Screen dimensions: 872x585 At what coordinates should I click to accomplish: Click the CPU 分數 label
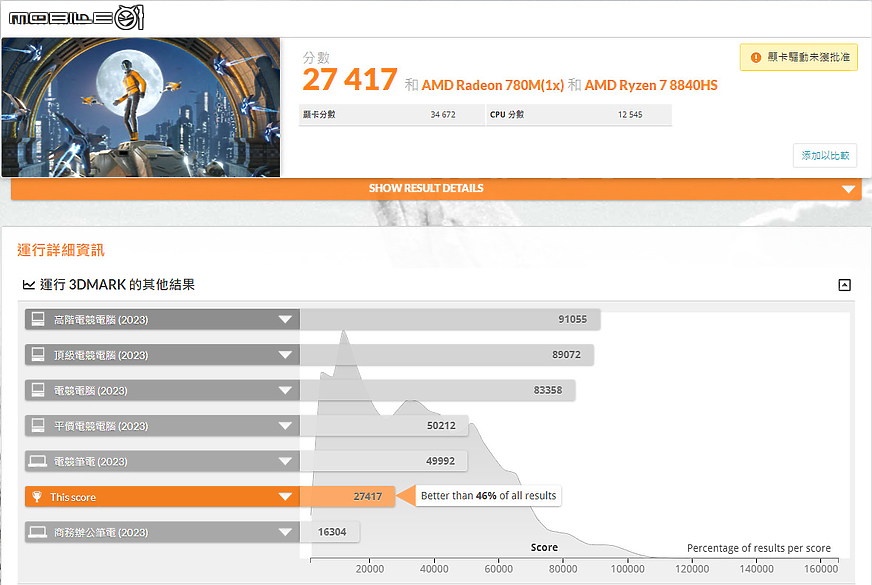pos(507,115)
